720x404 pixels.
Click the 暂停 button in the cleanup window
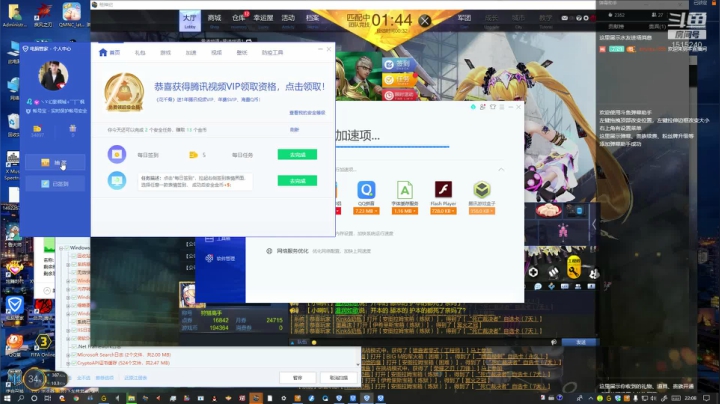[x=298, y=378]
